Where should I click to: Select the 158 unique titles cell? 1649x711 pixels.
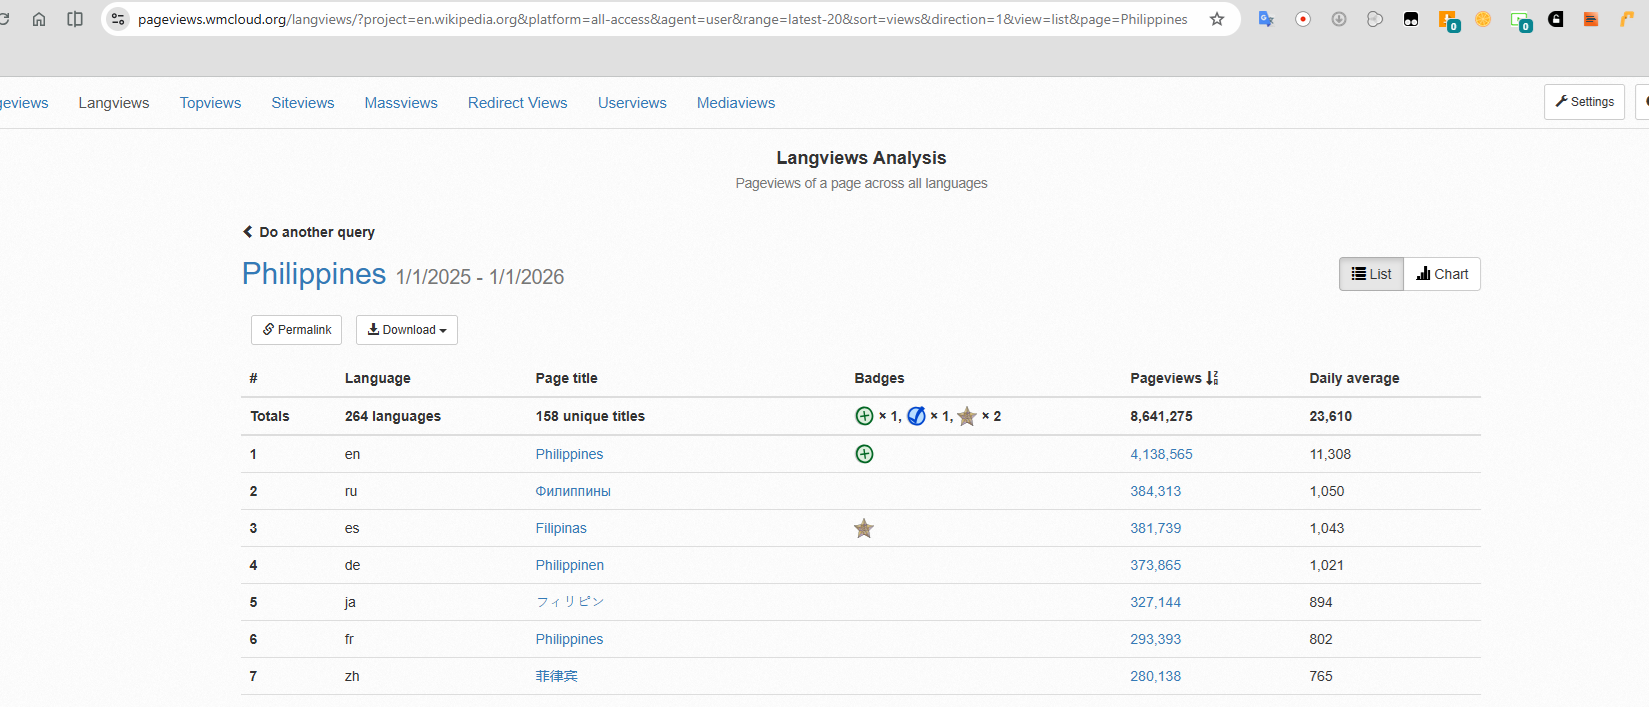click(x=590, y=416)
